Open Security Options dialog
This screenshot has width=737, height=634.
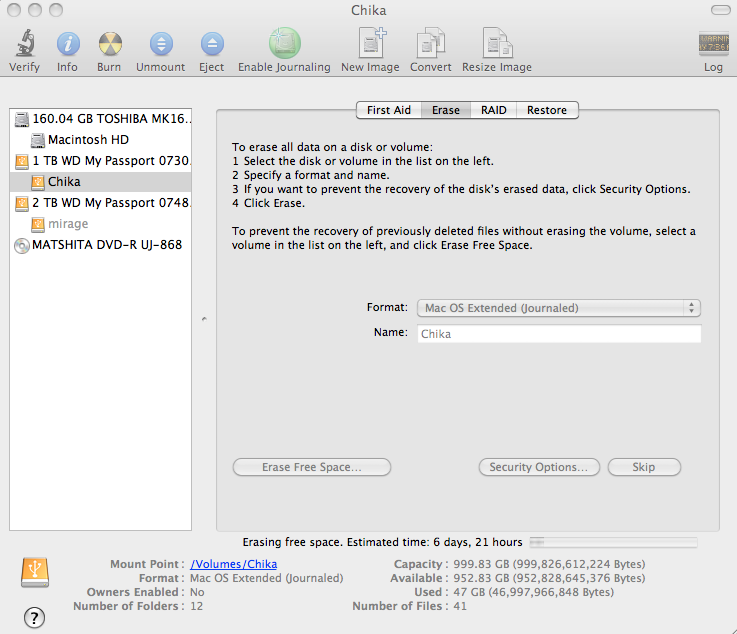coord(539,467)
